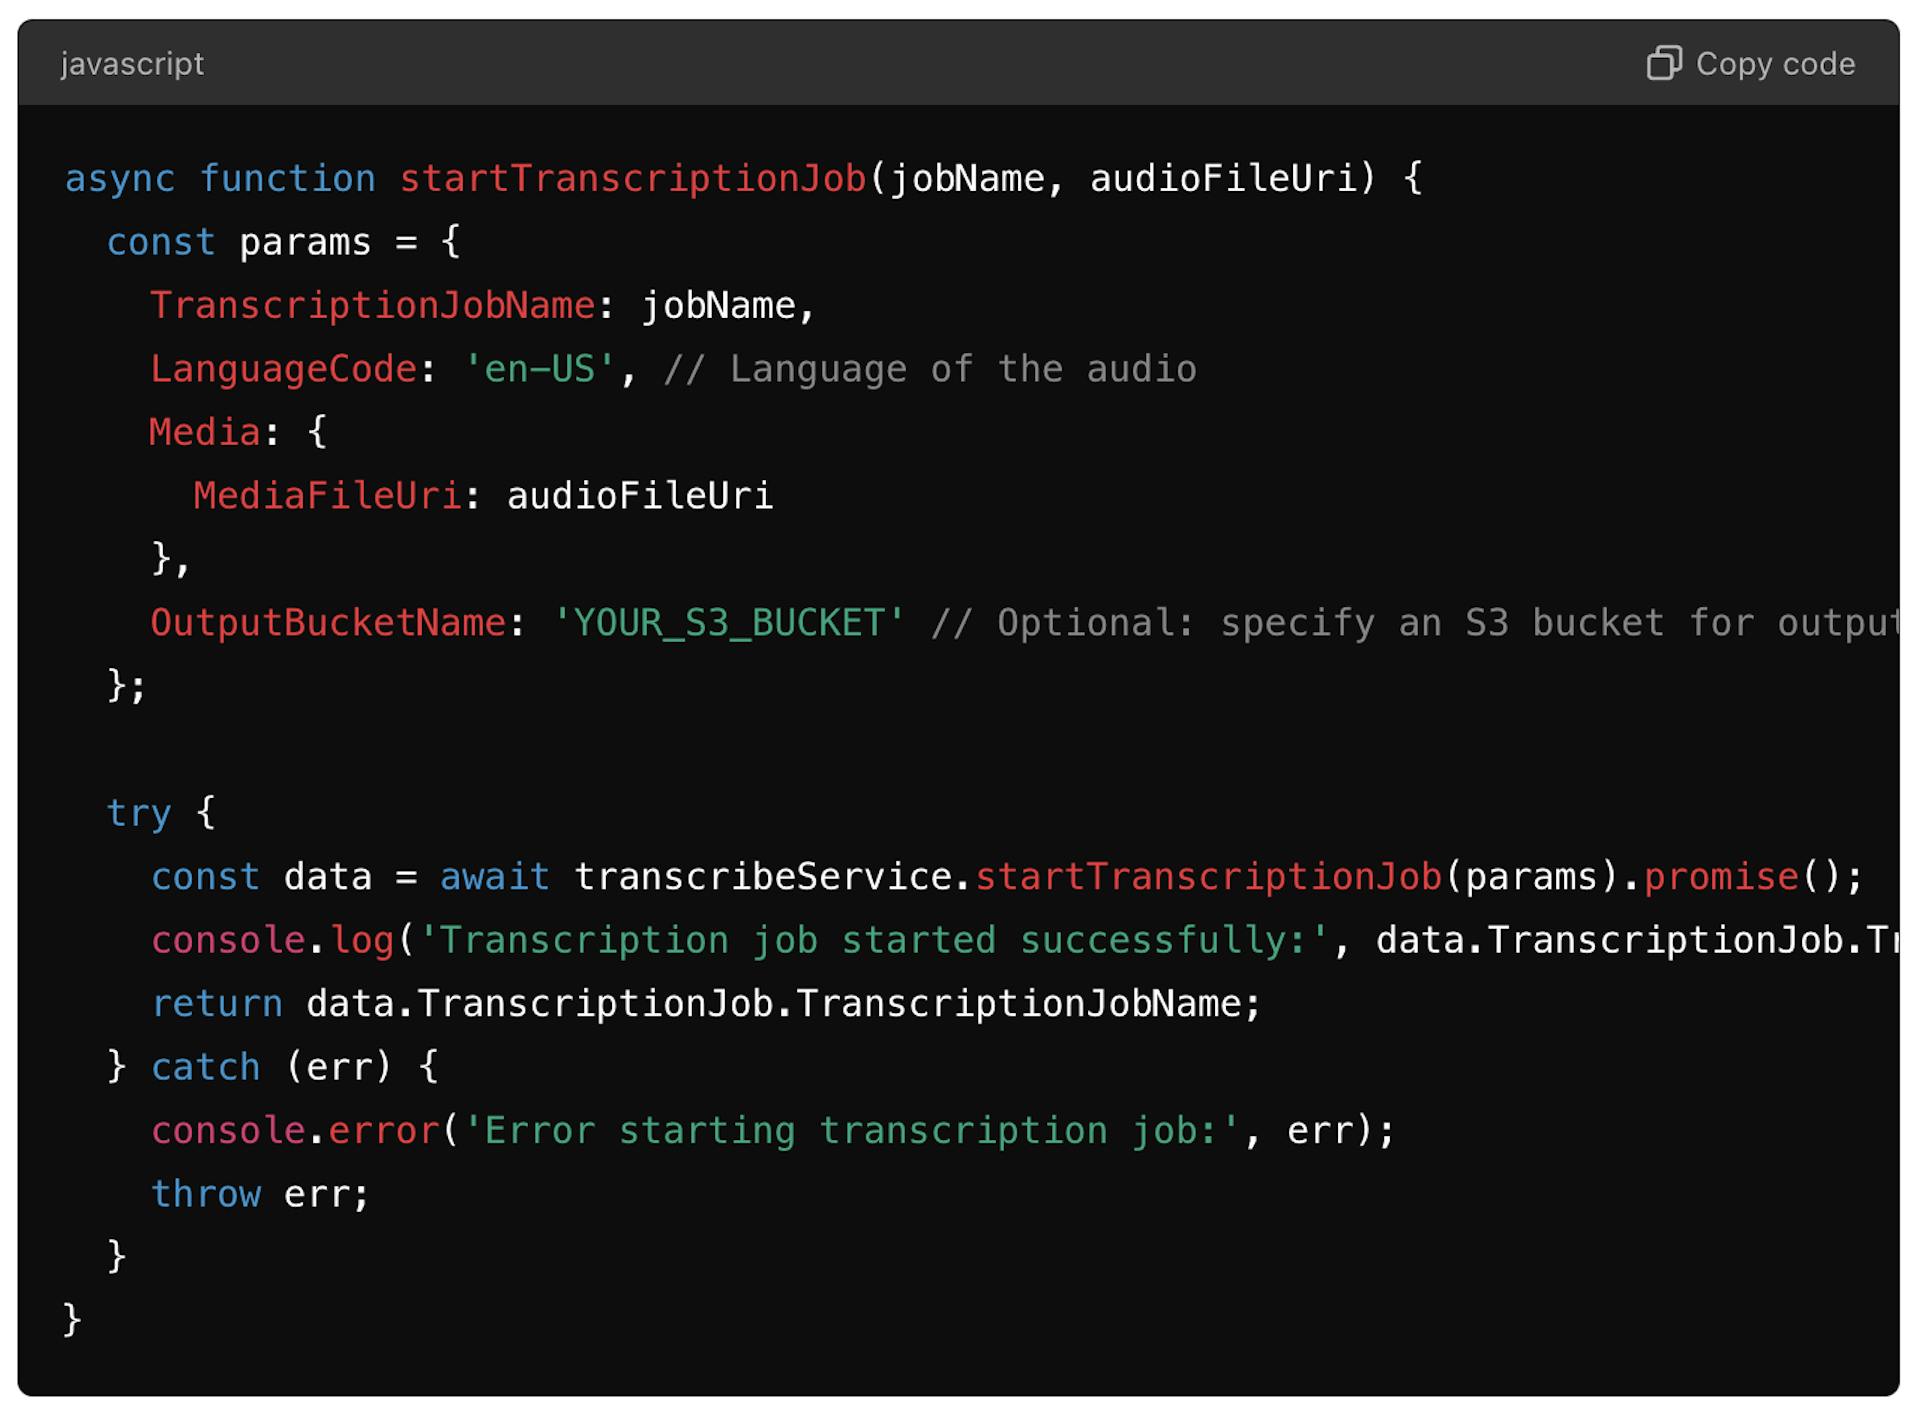This screenshot has width=1920, height=1410.
Task: Click the javascript language label
Action: point(132,64)
